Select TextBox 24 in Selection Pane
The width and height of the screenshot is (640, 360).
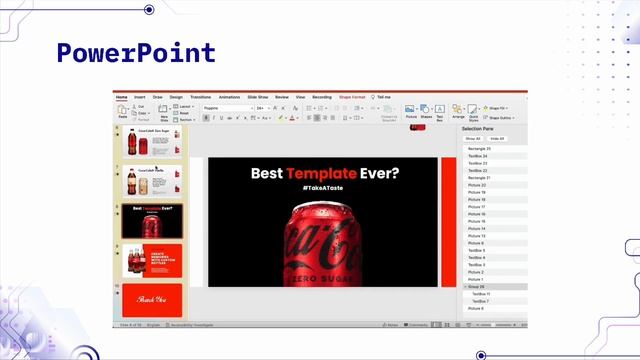[495, 156]
